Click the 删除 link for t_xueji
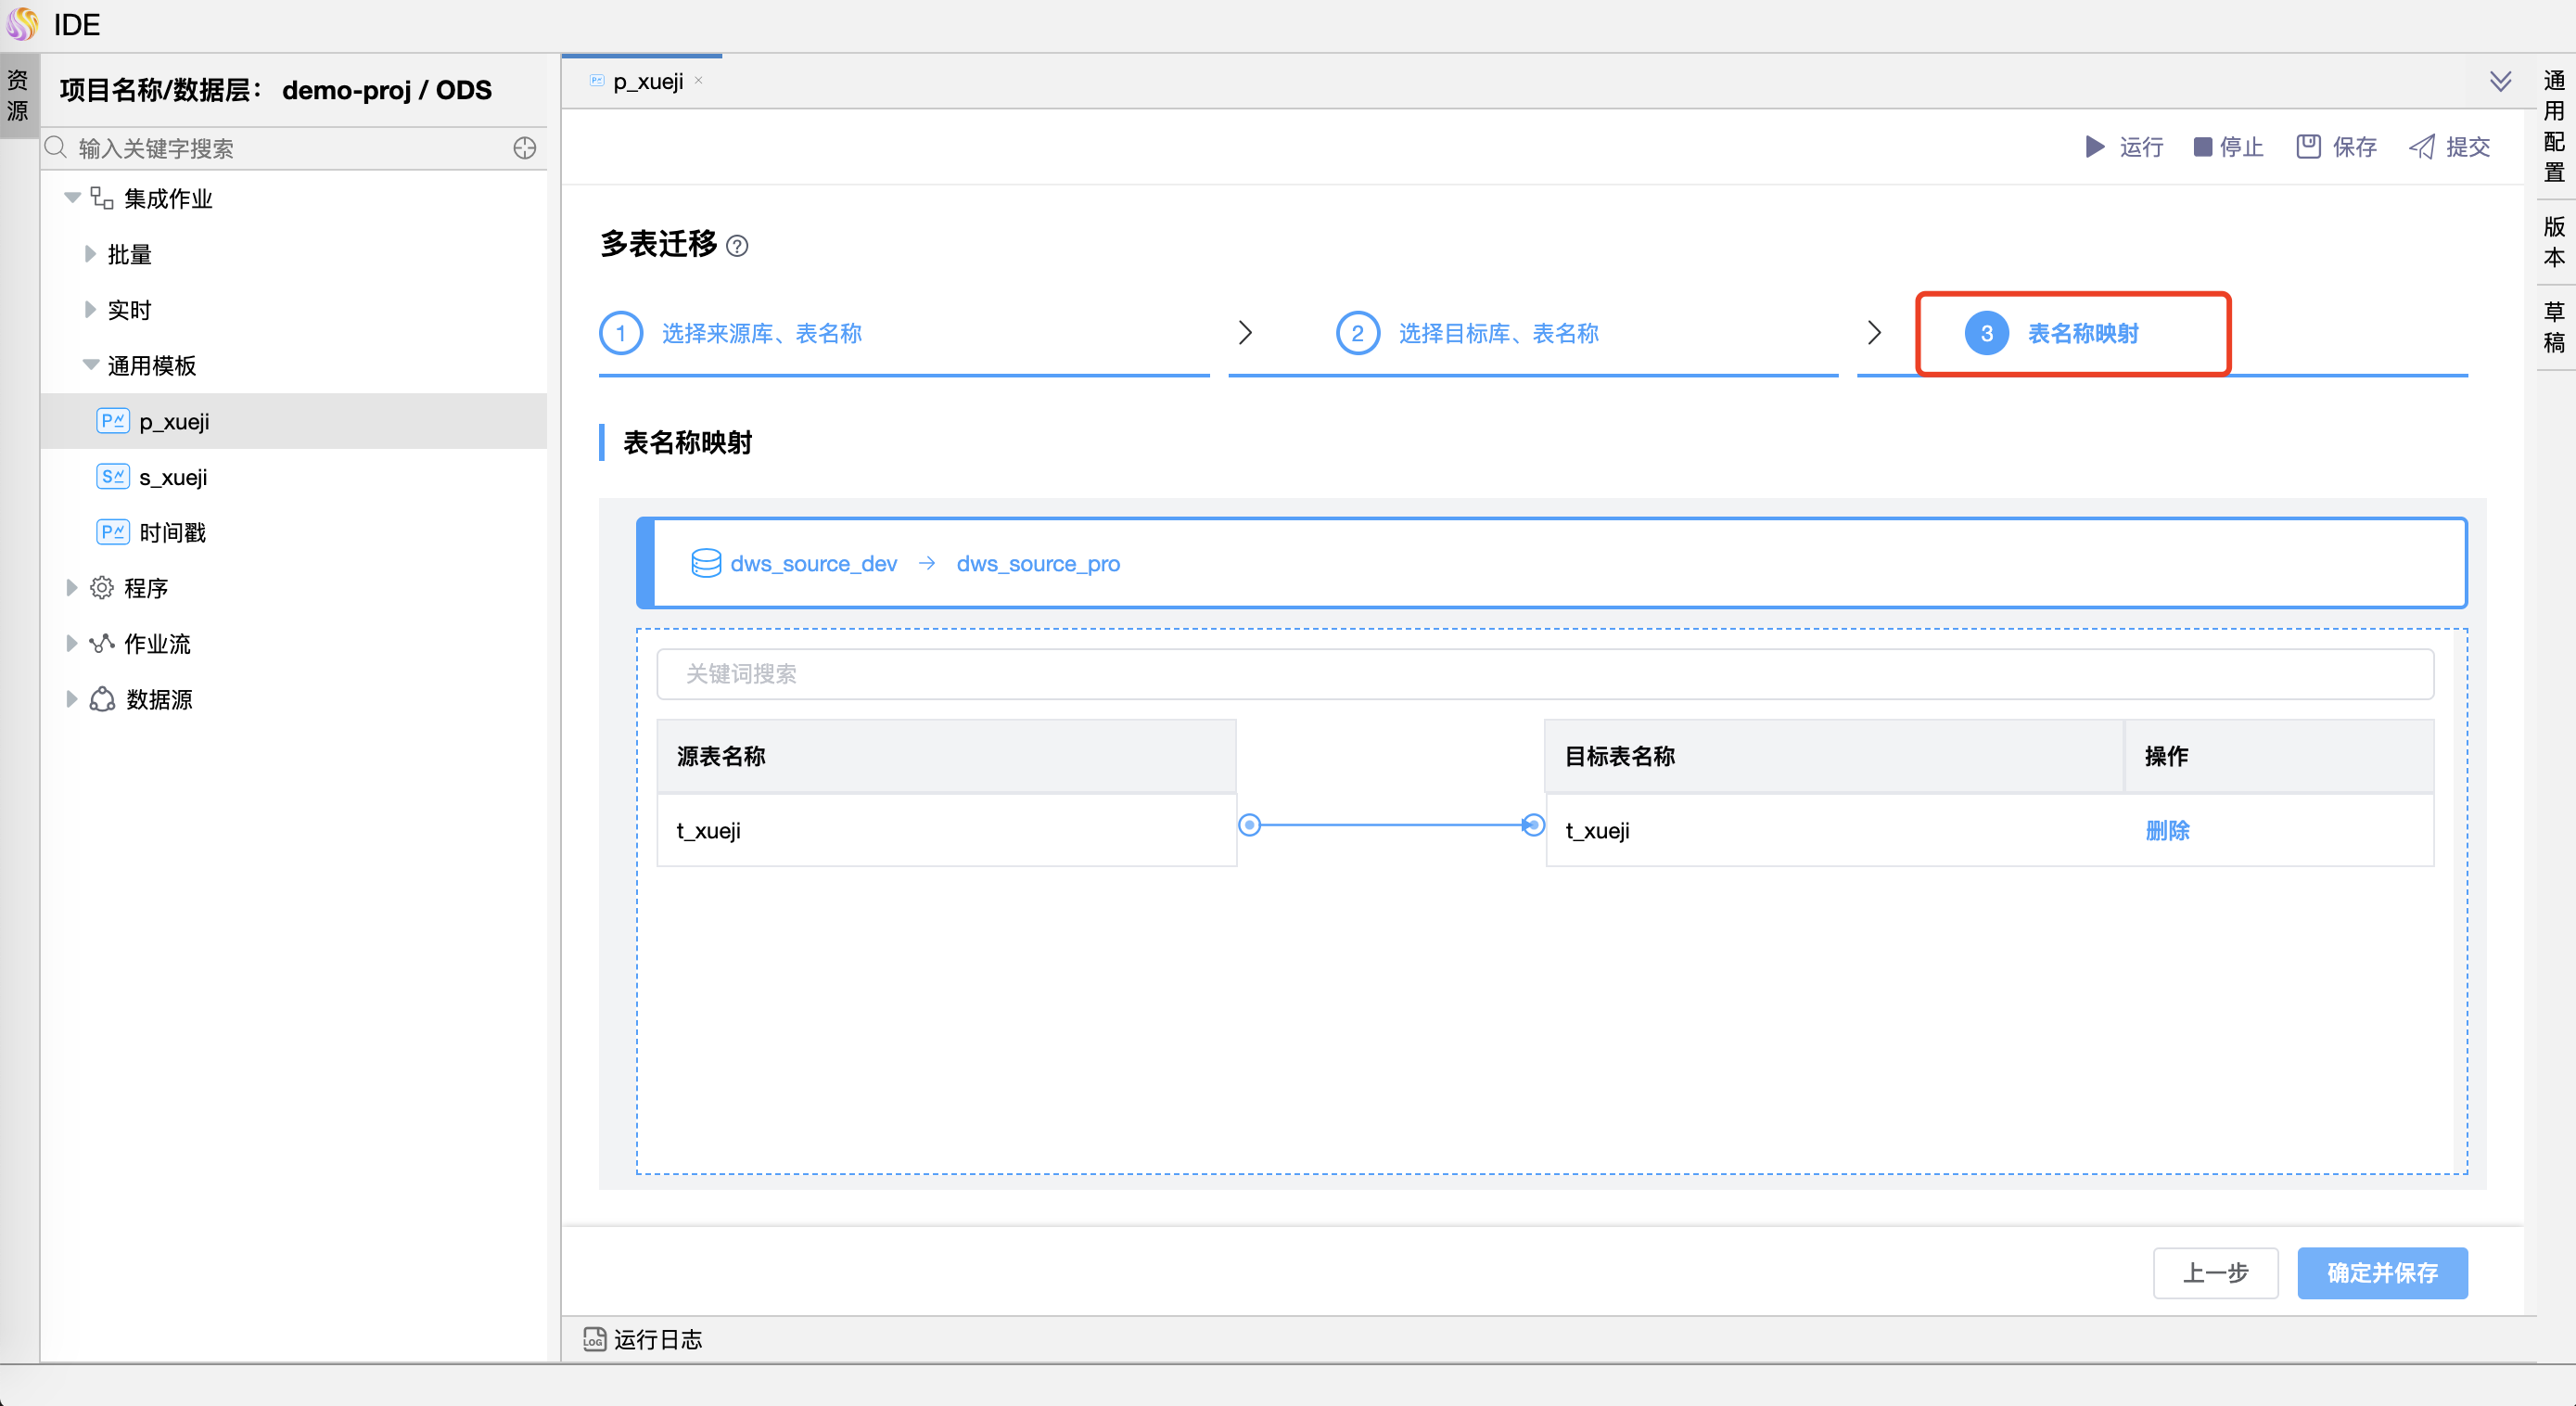 (x=2167, y=830)
